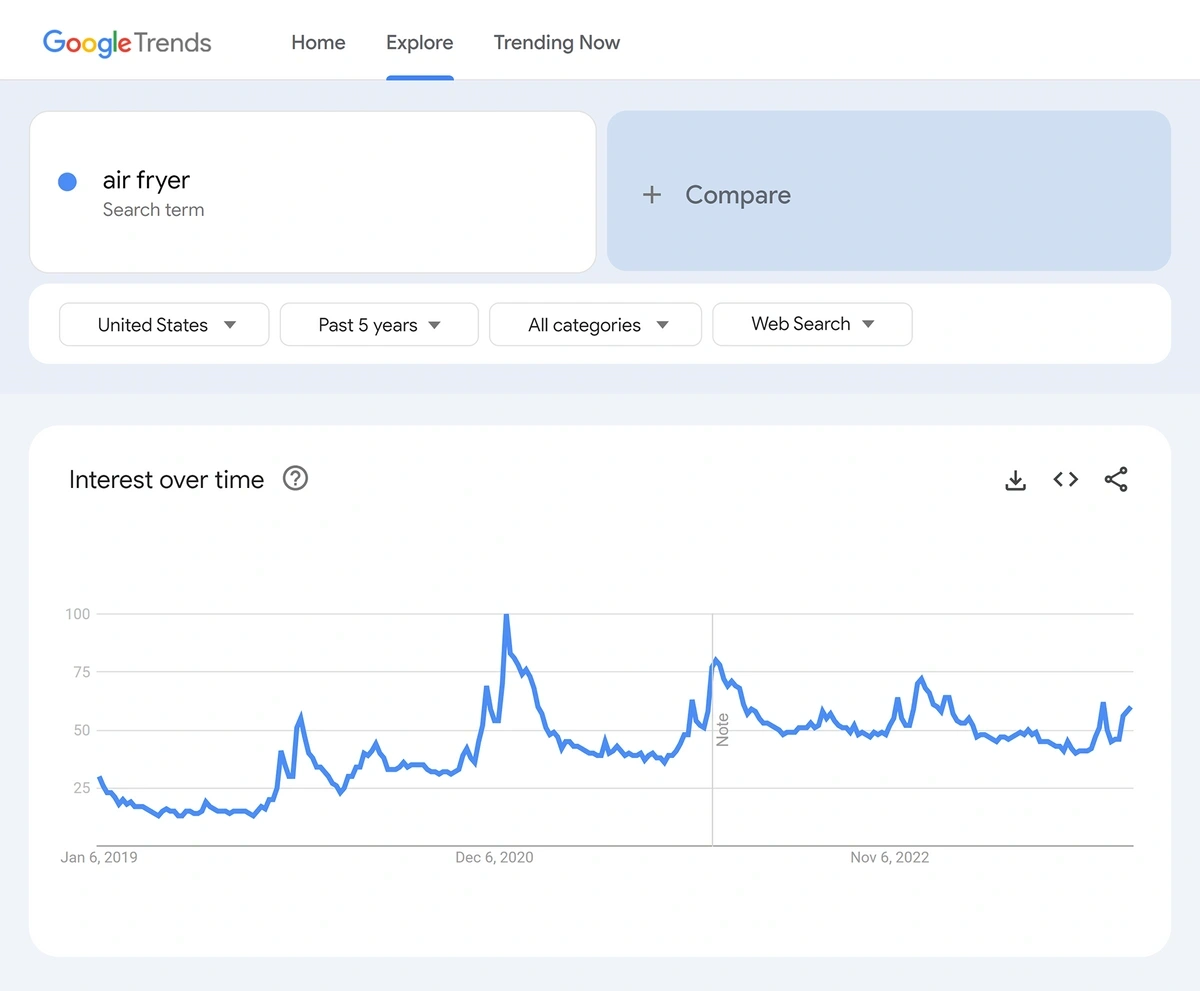Click the 25 value on the y-axis
The height and width of the screenshot is (991, 1200).
(80, 788)
